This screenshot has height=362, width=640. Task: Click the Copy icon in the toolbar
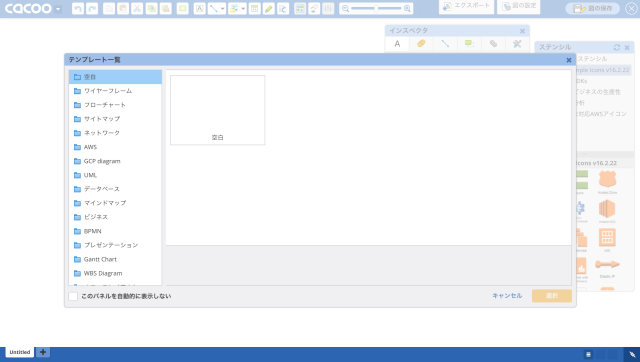coord(109,9)
